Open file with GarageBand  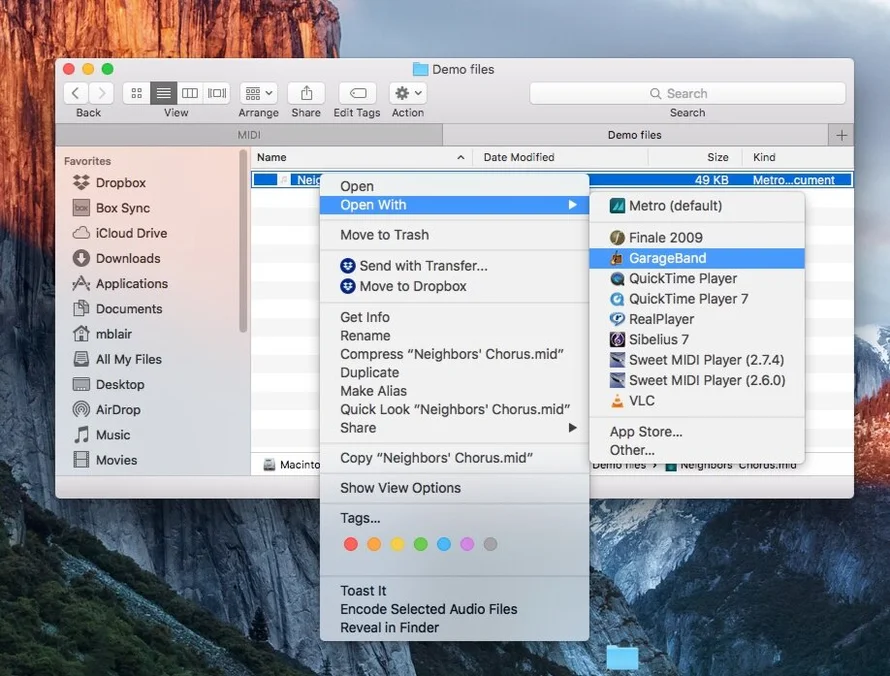click(x=697, y=258)
